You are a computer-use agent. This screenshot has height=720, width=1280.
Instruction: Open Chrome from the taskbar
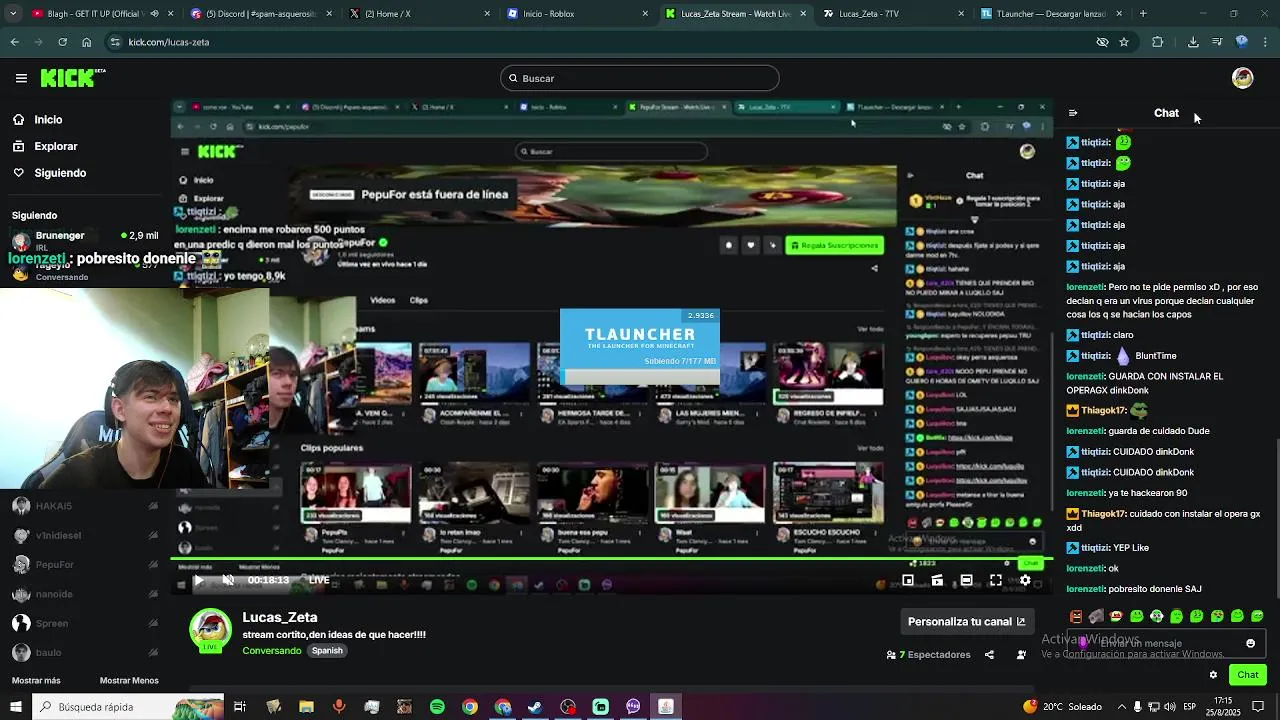[x=470, y=707]
